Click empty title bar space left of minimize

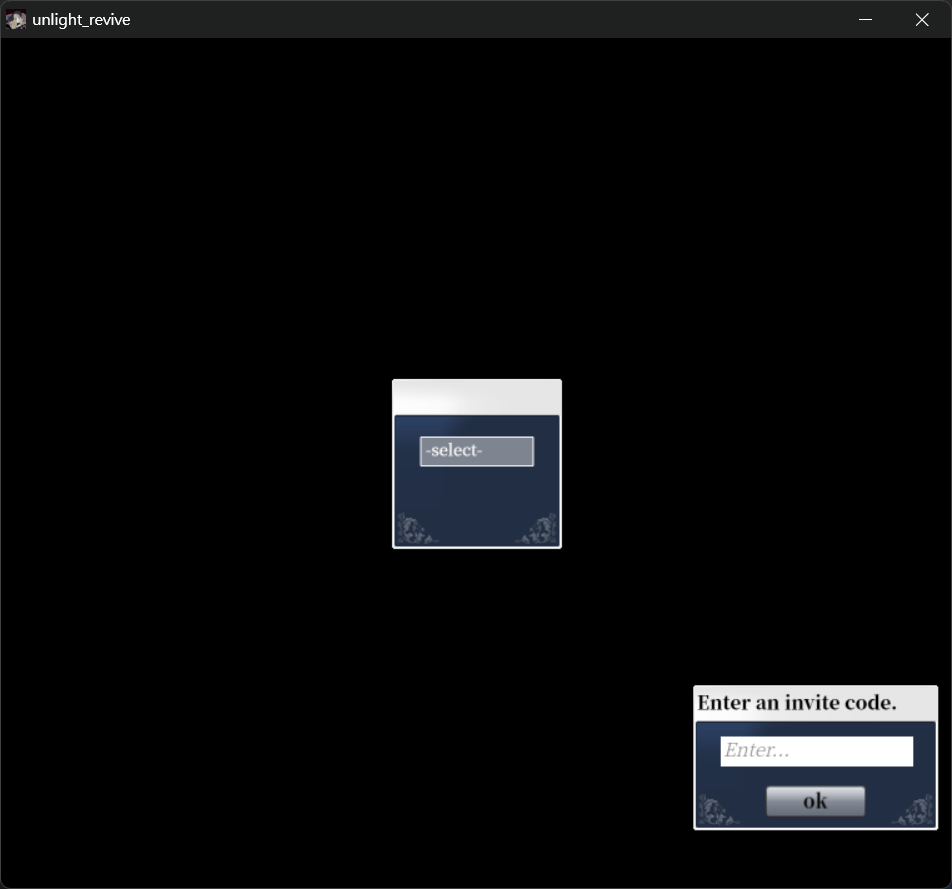pyautogui.click(x=500, y=20)
